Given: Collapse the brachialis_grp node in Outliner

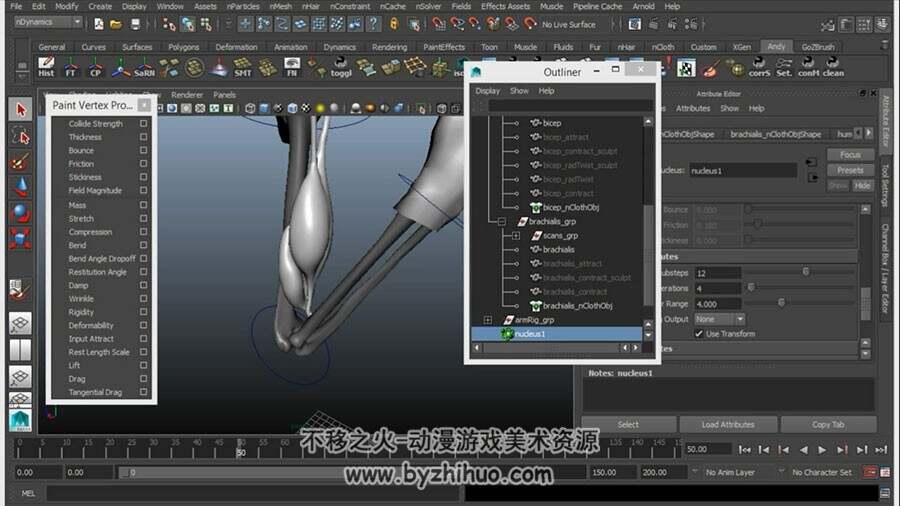Looking at the screenshot, I should 502,221.
